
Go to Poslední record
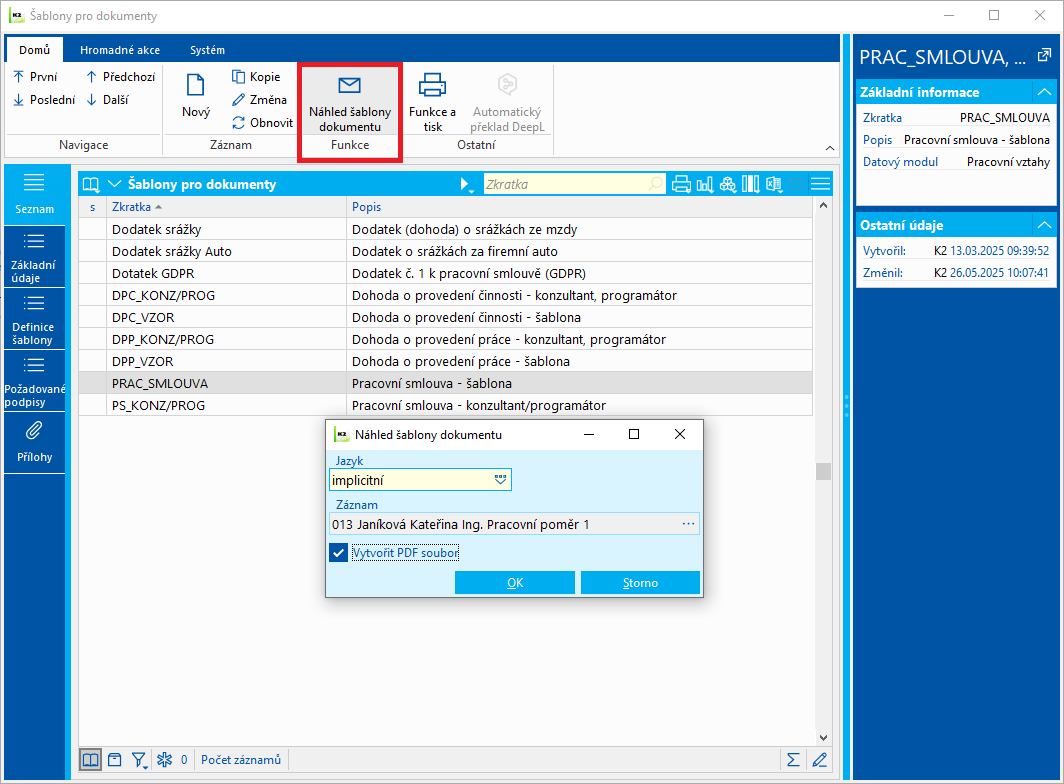(43, 100)
